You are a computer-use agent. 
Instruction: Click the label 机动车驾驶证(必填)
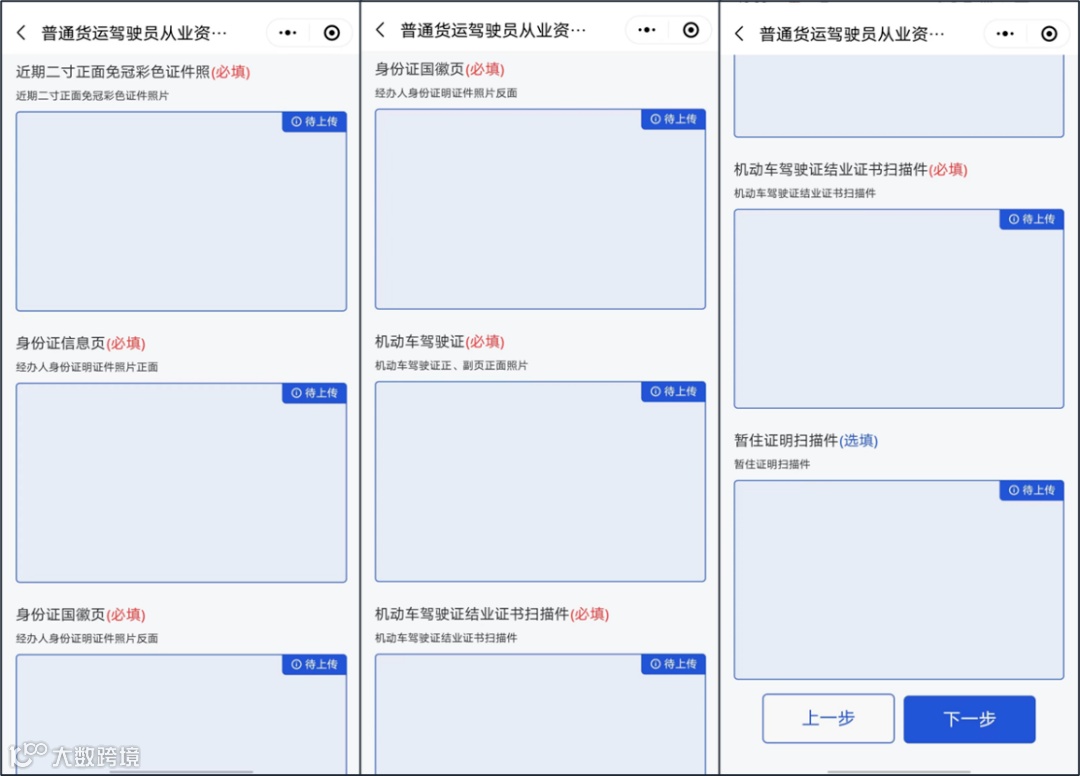tap(439, 342)
